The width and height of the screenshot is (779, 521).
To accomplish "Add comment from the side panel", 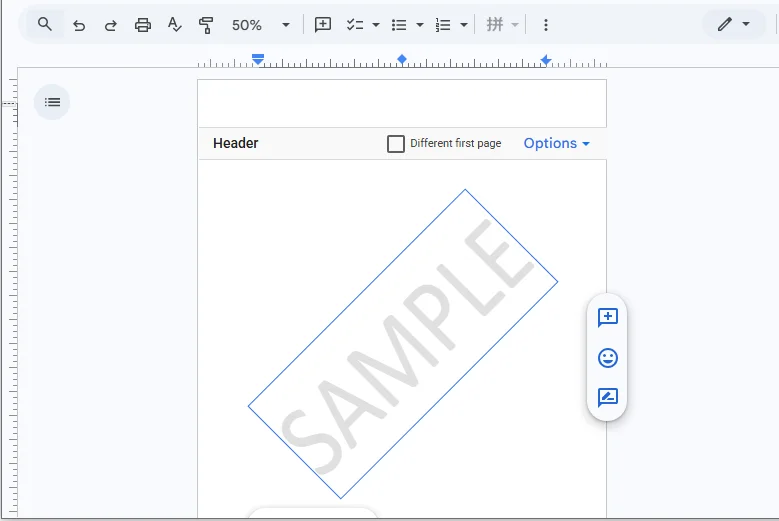I will (608, 317).
